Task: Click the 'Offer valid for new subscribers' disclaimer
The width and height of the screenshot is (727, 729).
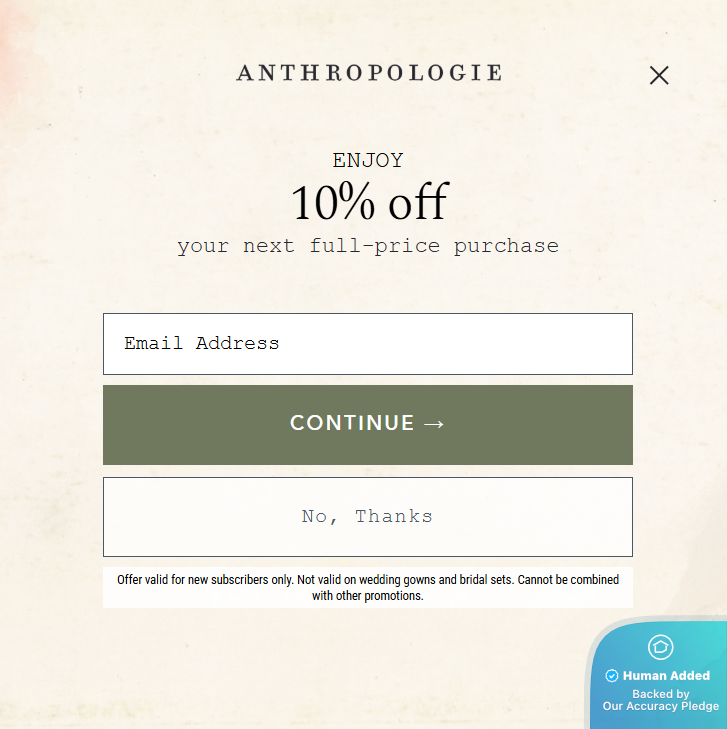Action: 204,580
